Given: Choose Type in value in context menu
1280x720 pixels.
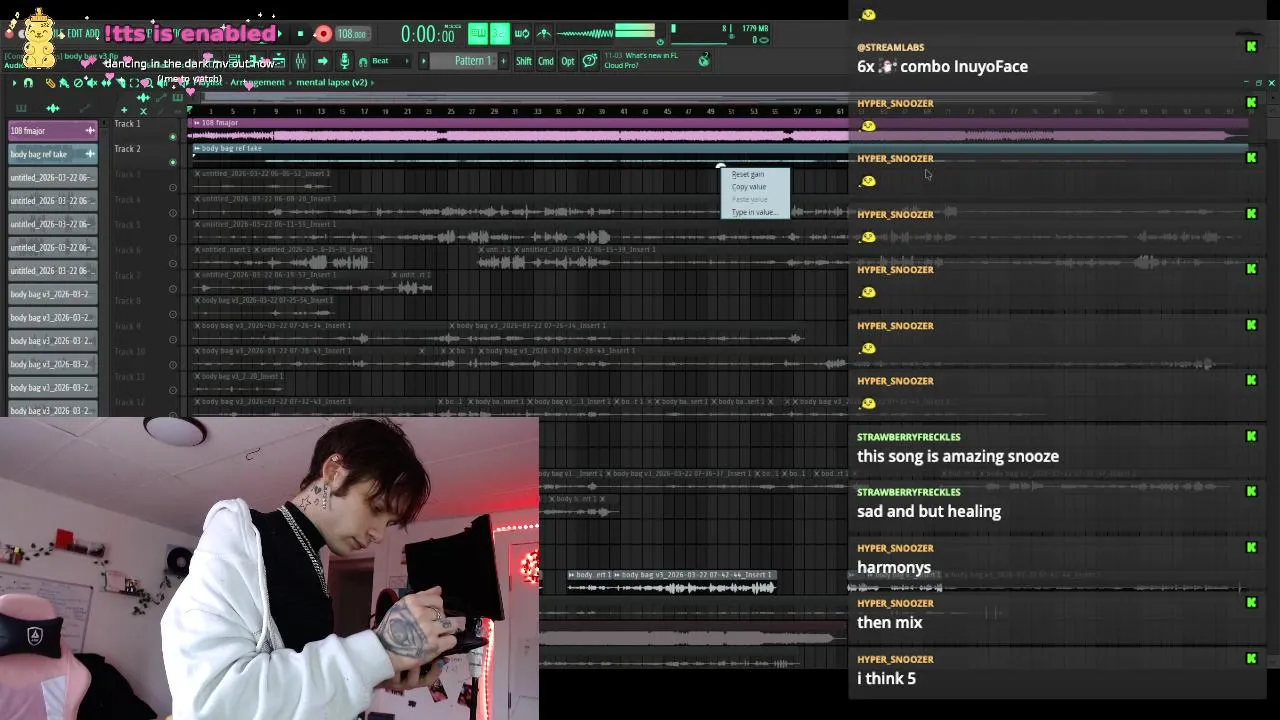Looking at the screenshot, I should click(753, 212).
